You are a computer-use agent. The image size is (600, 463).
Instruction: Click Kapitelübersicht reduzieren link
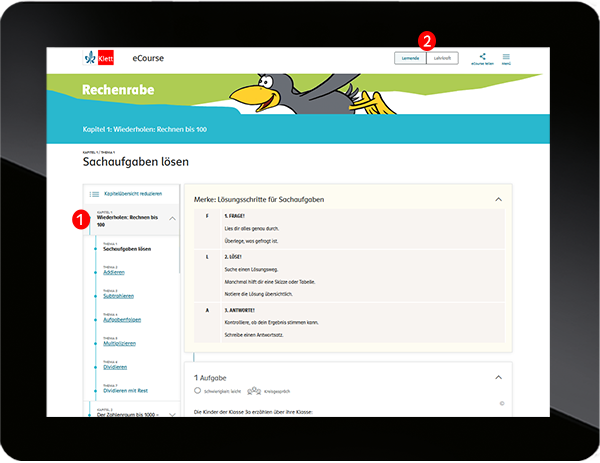tap(133, 194)
